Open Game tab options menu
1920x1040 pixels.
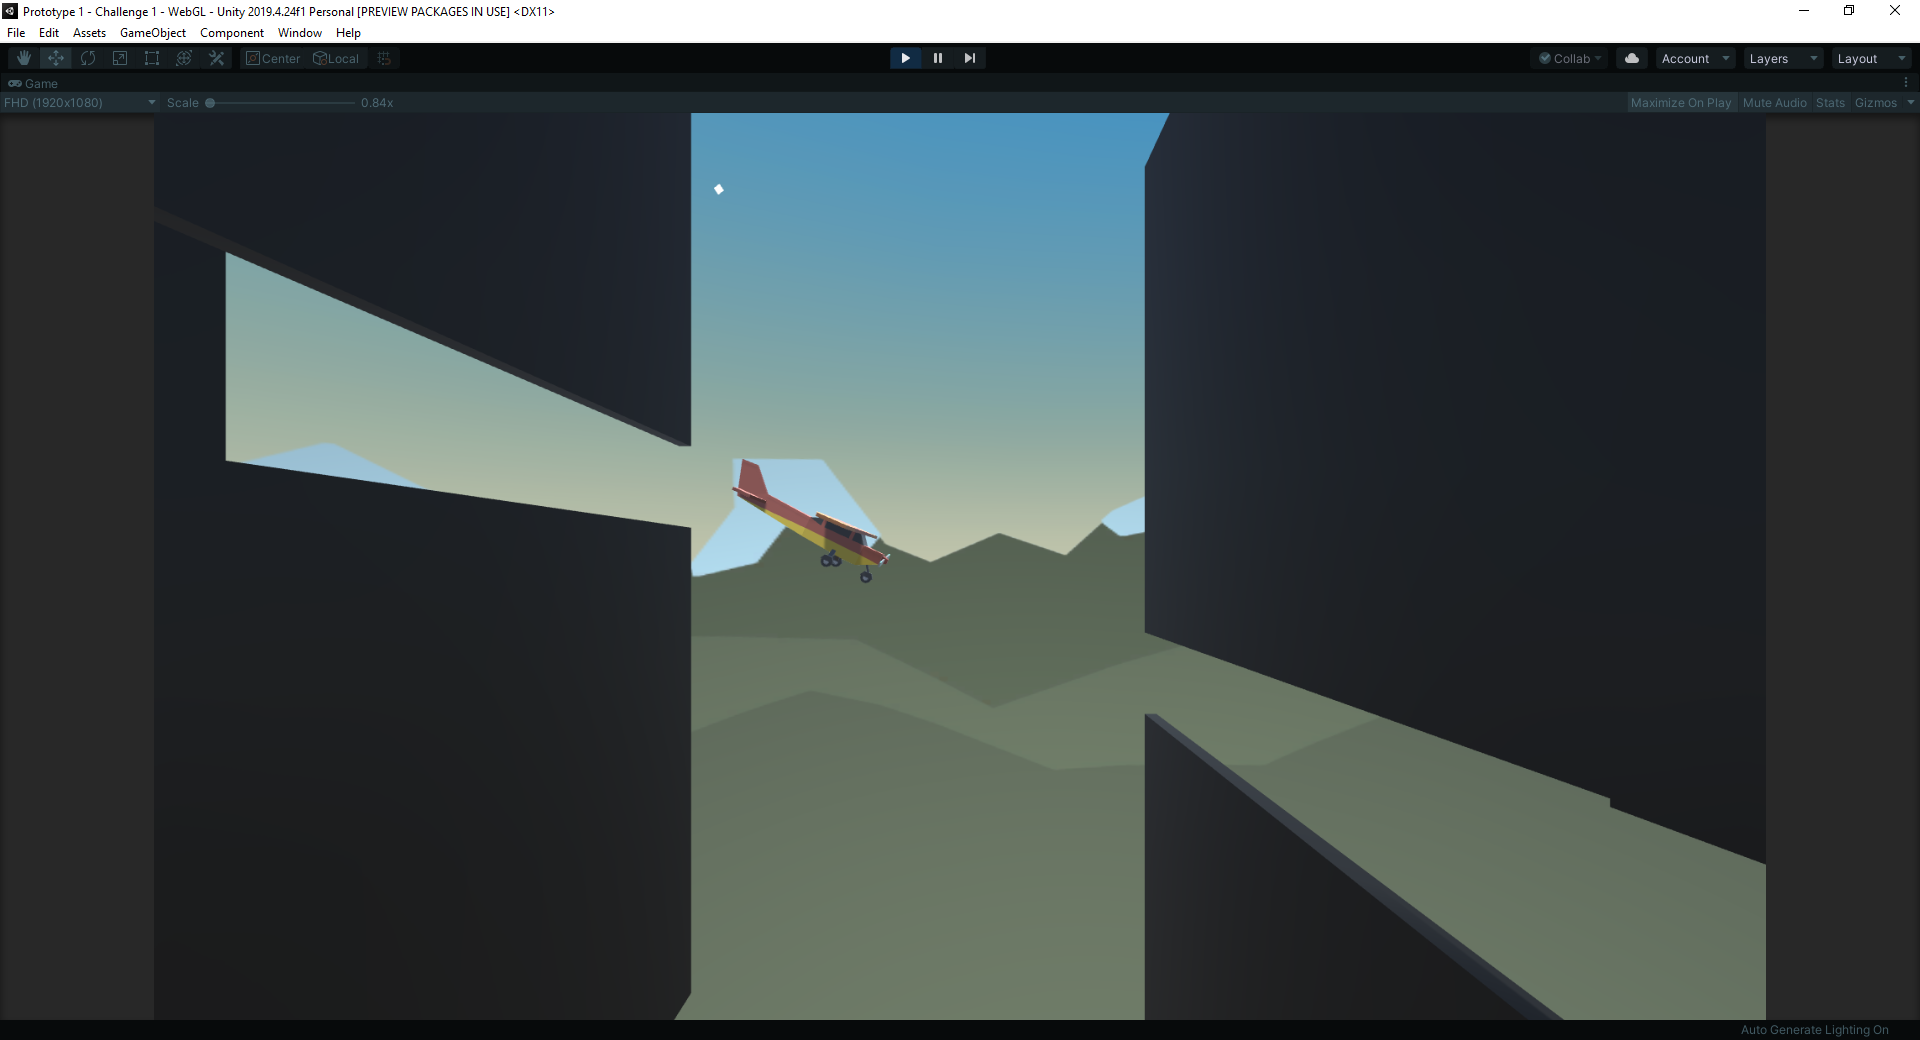pyautogui.click(x=1906, y=83)
